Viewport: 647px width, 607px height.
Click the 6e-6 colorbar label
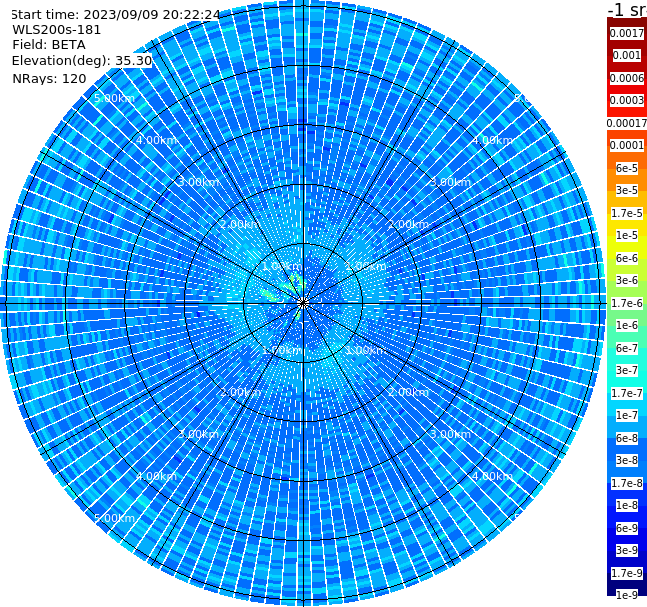tap(627, 258)
